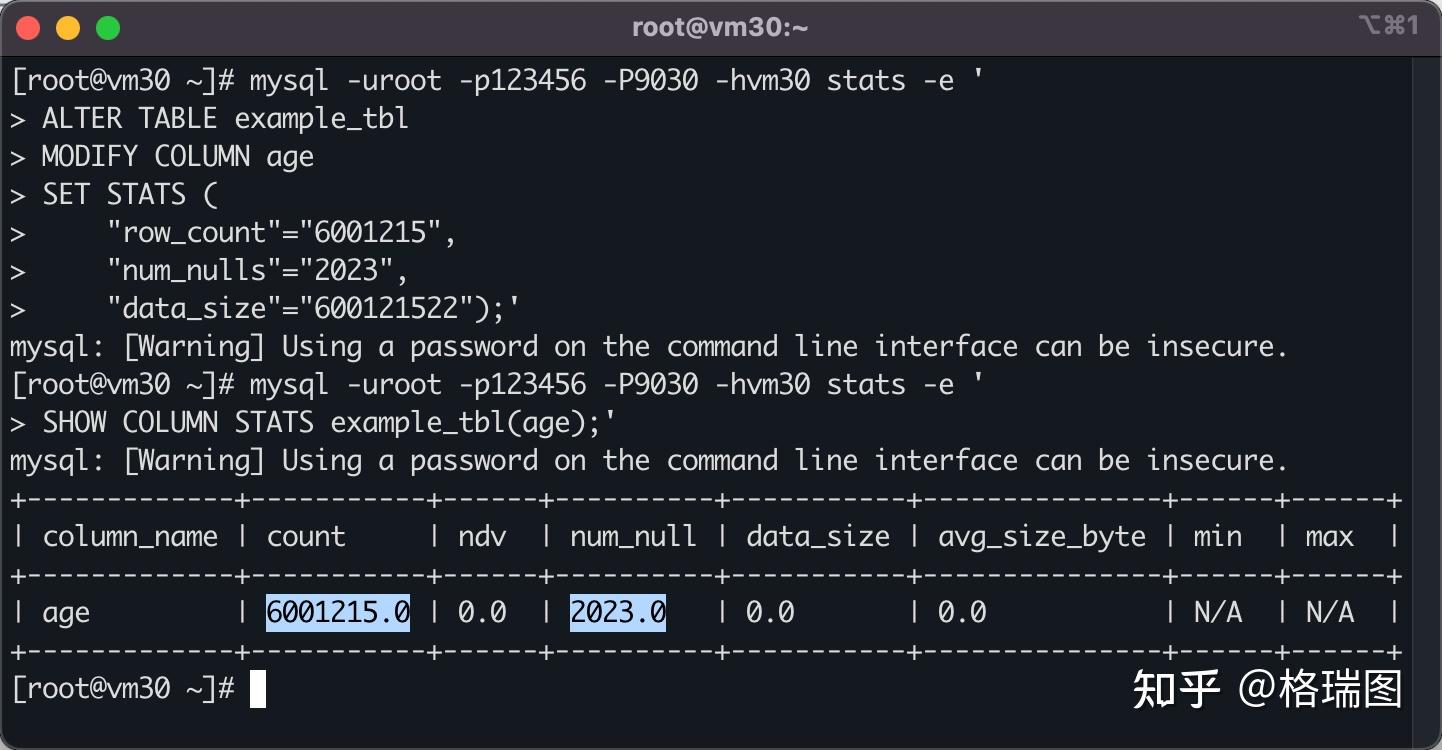The height and width of the screenshot is (750, 1442).
Task: Click the ⌥⌘1 shortcut indicator in title bar
Action: point(1388,26)
